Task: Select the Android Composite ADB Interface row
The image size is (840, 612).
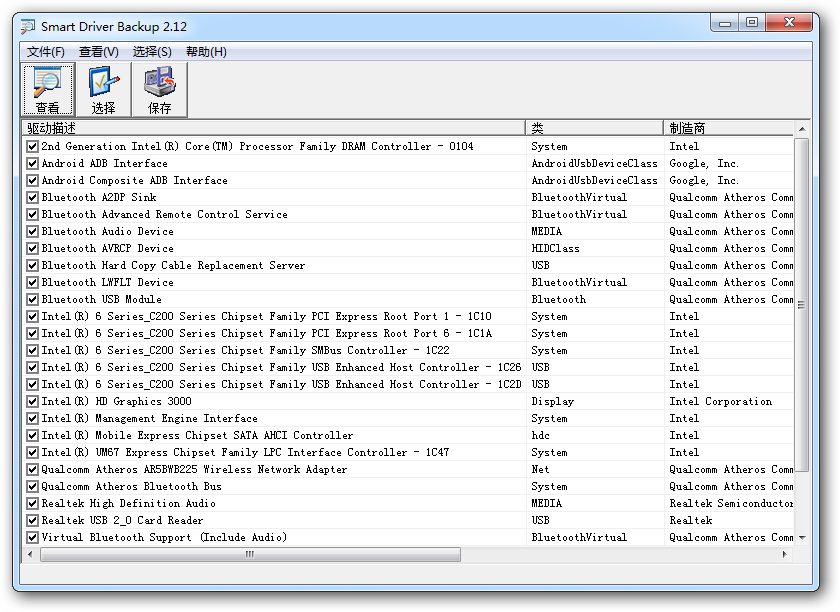Action: click(x=409, y=181)
